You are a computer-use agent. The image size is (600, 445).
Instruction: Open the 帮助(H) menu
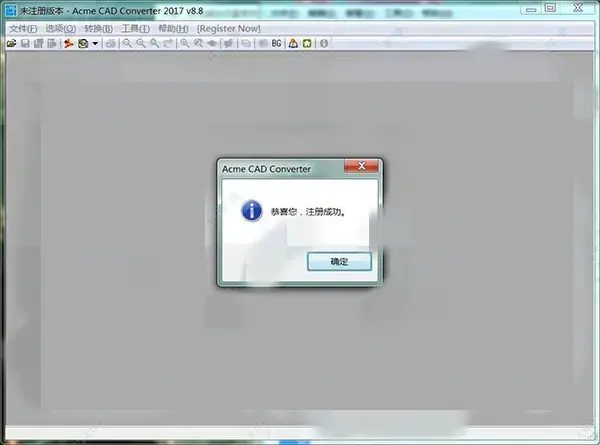(173, 29)
